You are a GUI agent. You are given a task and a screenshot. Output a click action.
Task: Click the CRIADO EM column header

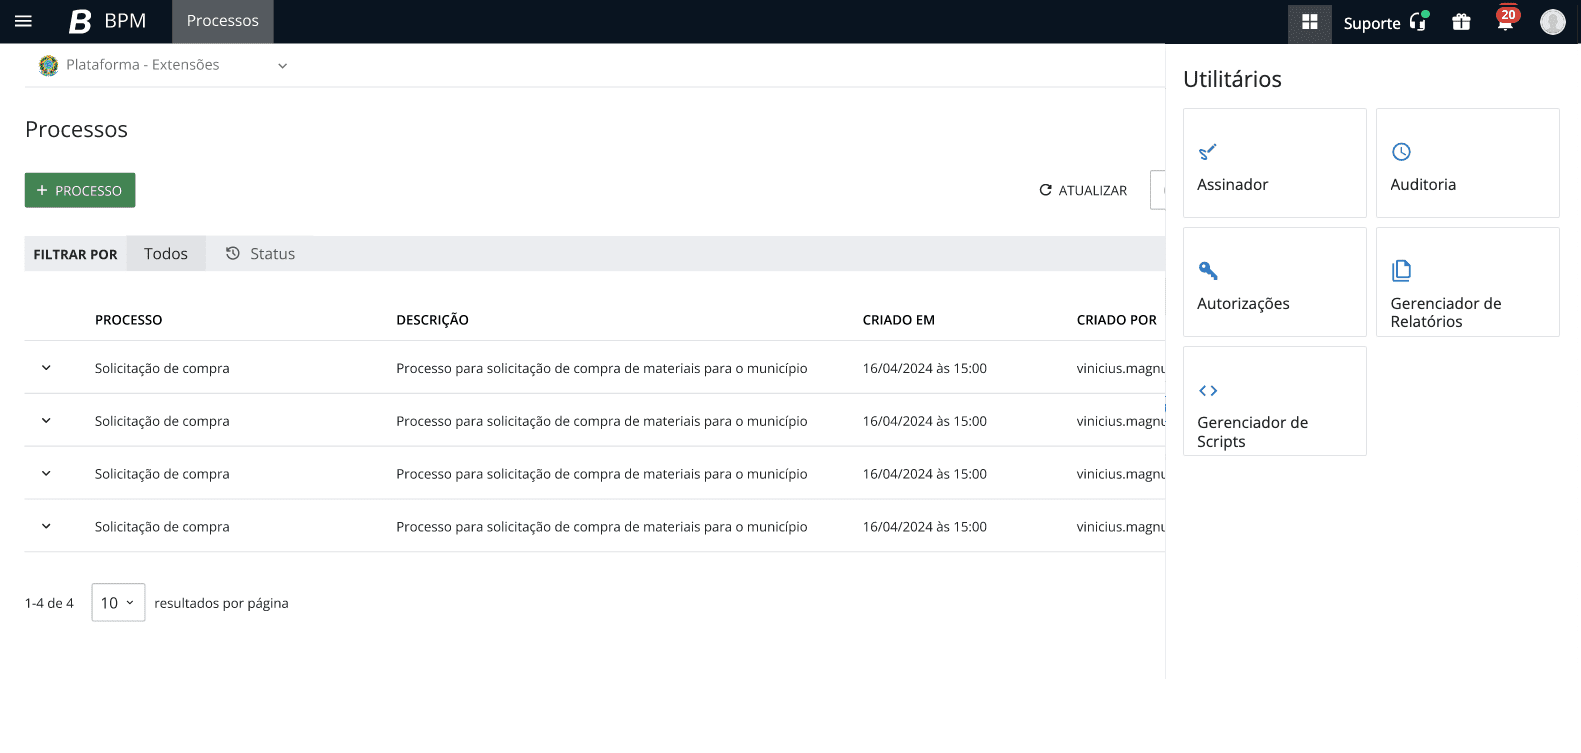(898, 320)
